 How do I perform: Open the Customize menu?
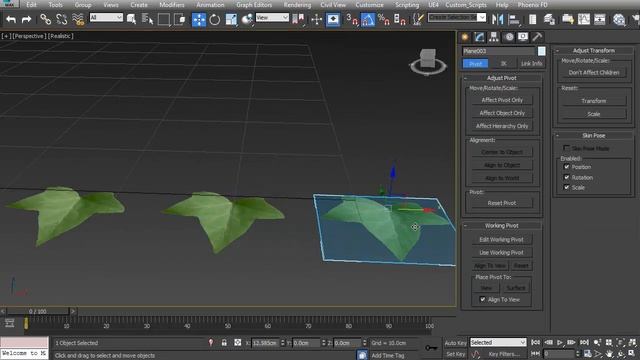coord(369,5)
